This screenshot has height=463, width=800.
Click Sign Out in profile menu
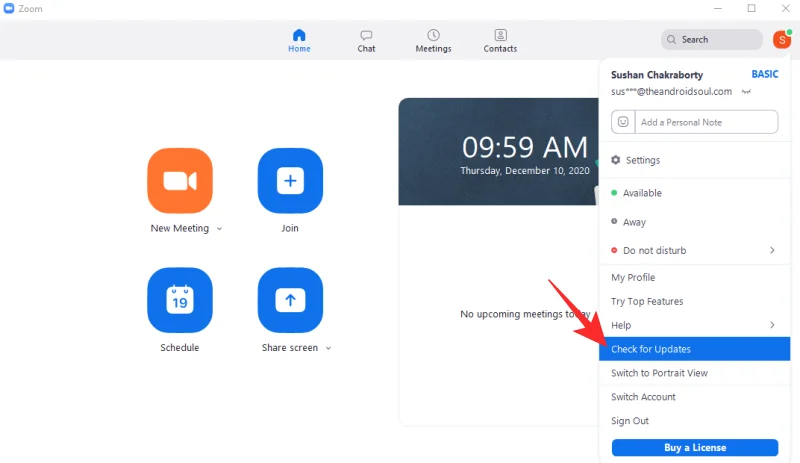click(630, 421)
